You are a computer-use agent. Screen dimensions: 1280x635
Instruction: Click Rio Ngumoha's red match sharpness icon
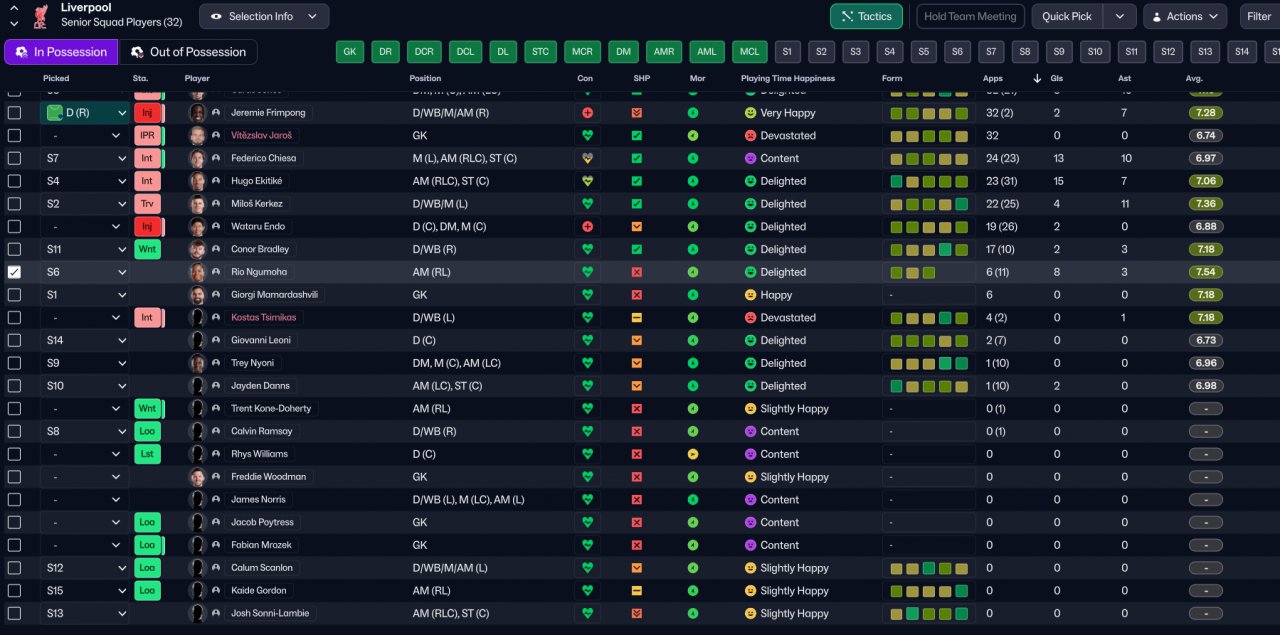637,272
